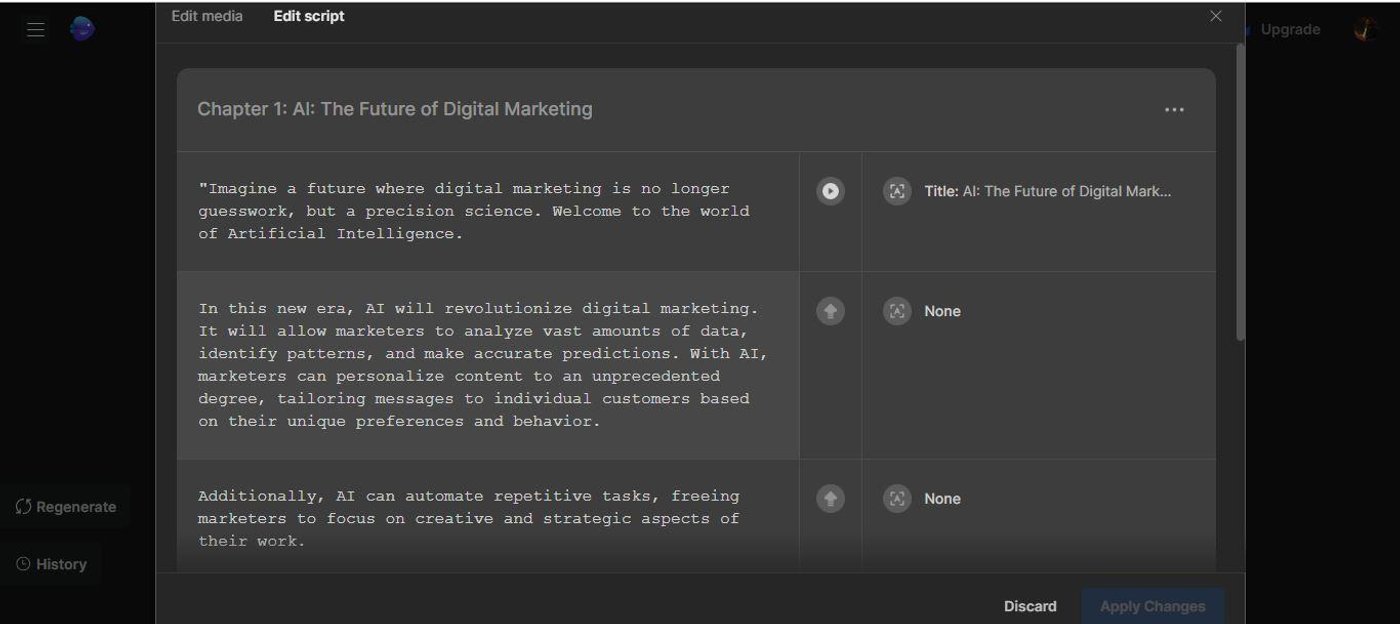The height and width of the screenshot is (624, 1400).
Task: Discard the script changes
Action: point(1030,606)
